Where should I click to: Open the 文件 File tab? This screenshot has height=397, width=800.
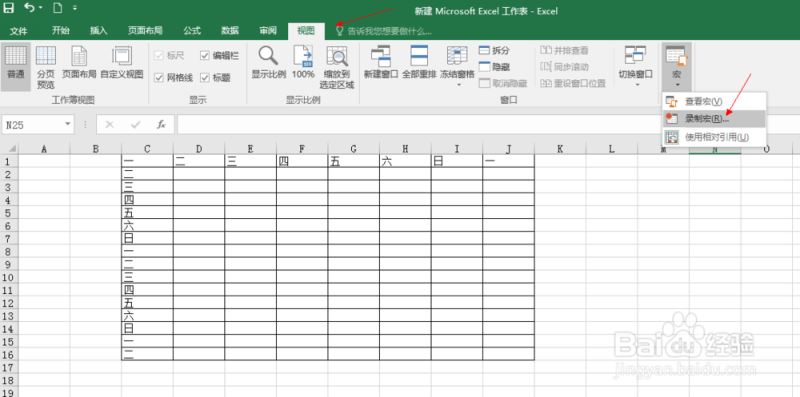coord(18,31)
